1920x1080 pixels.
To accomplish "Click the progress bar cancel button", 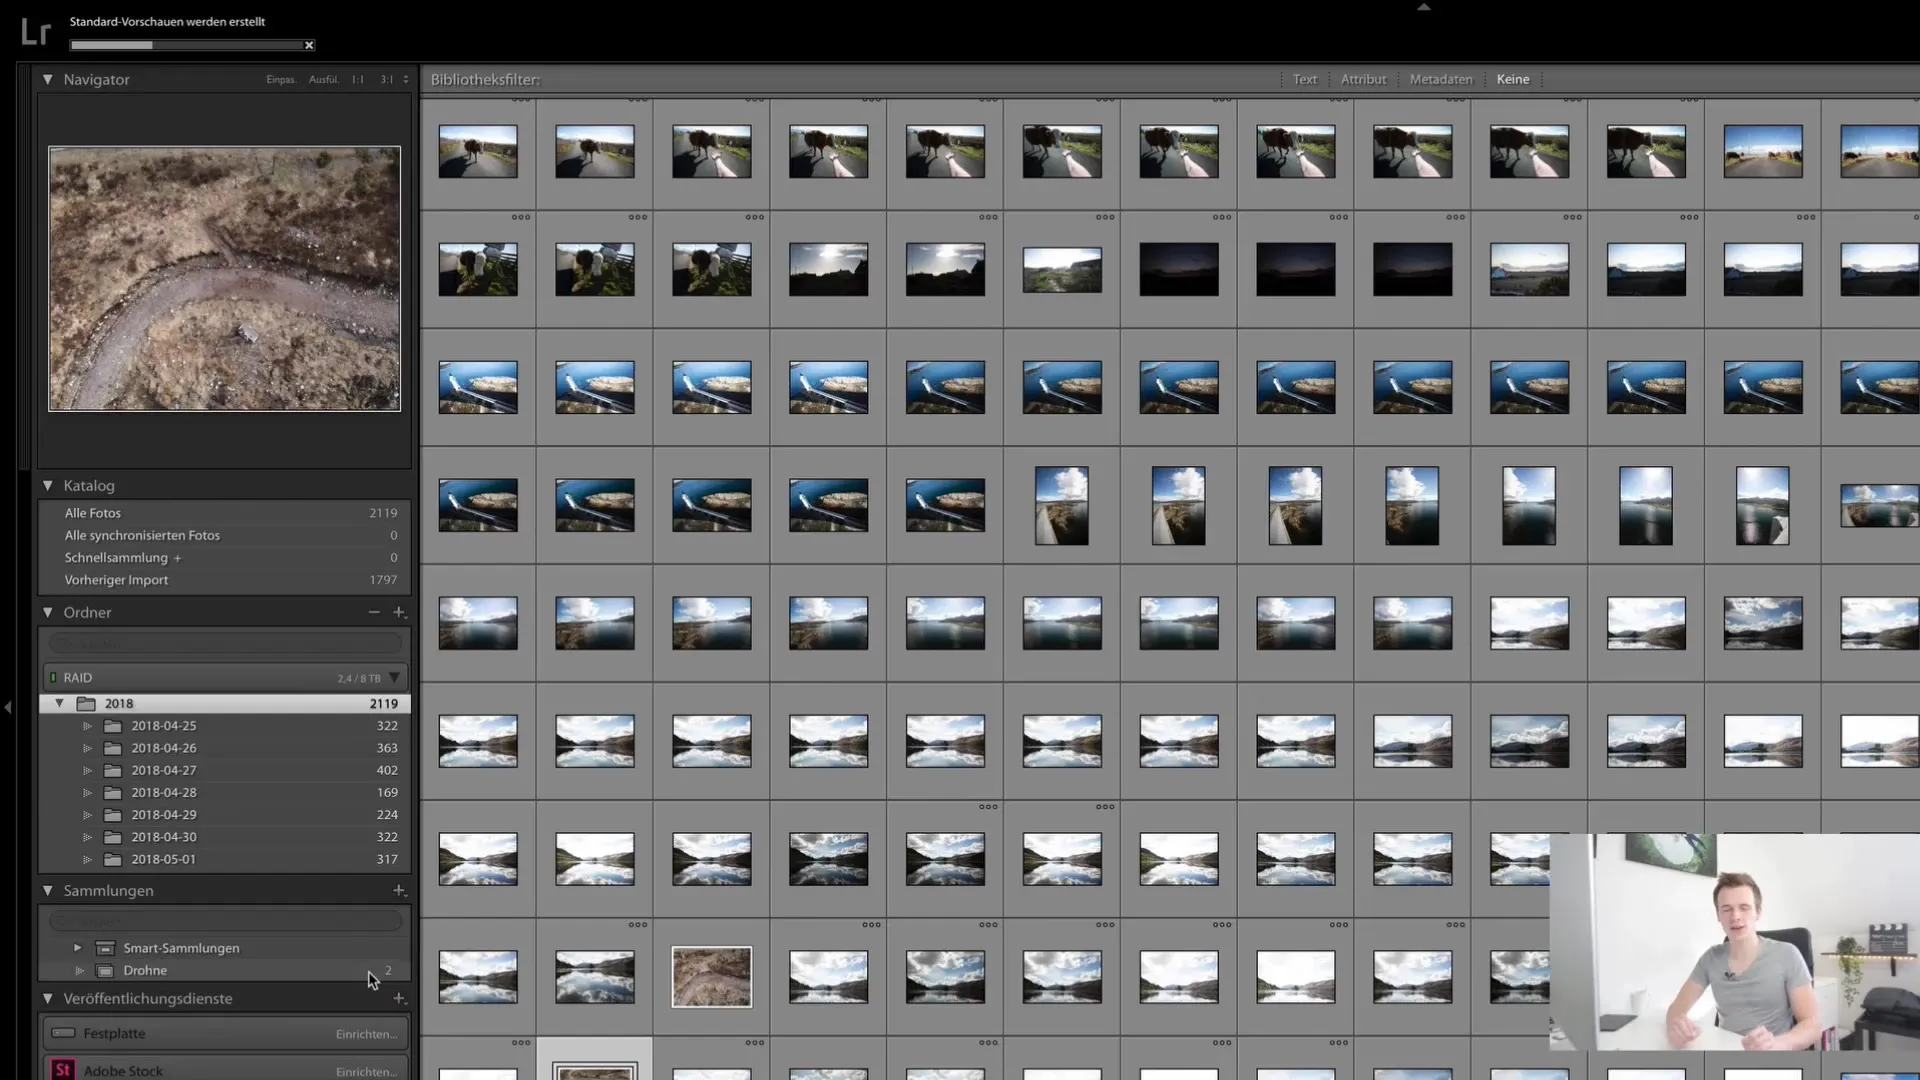I will click(307, 44).
